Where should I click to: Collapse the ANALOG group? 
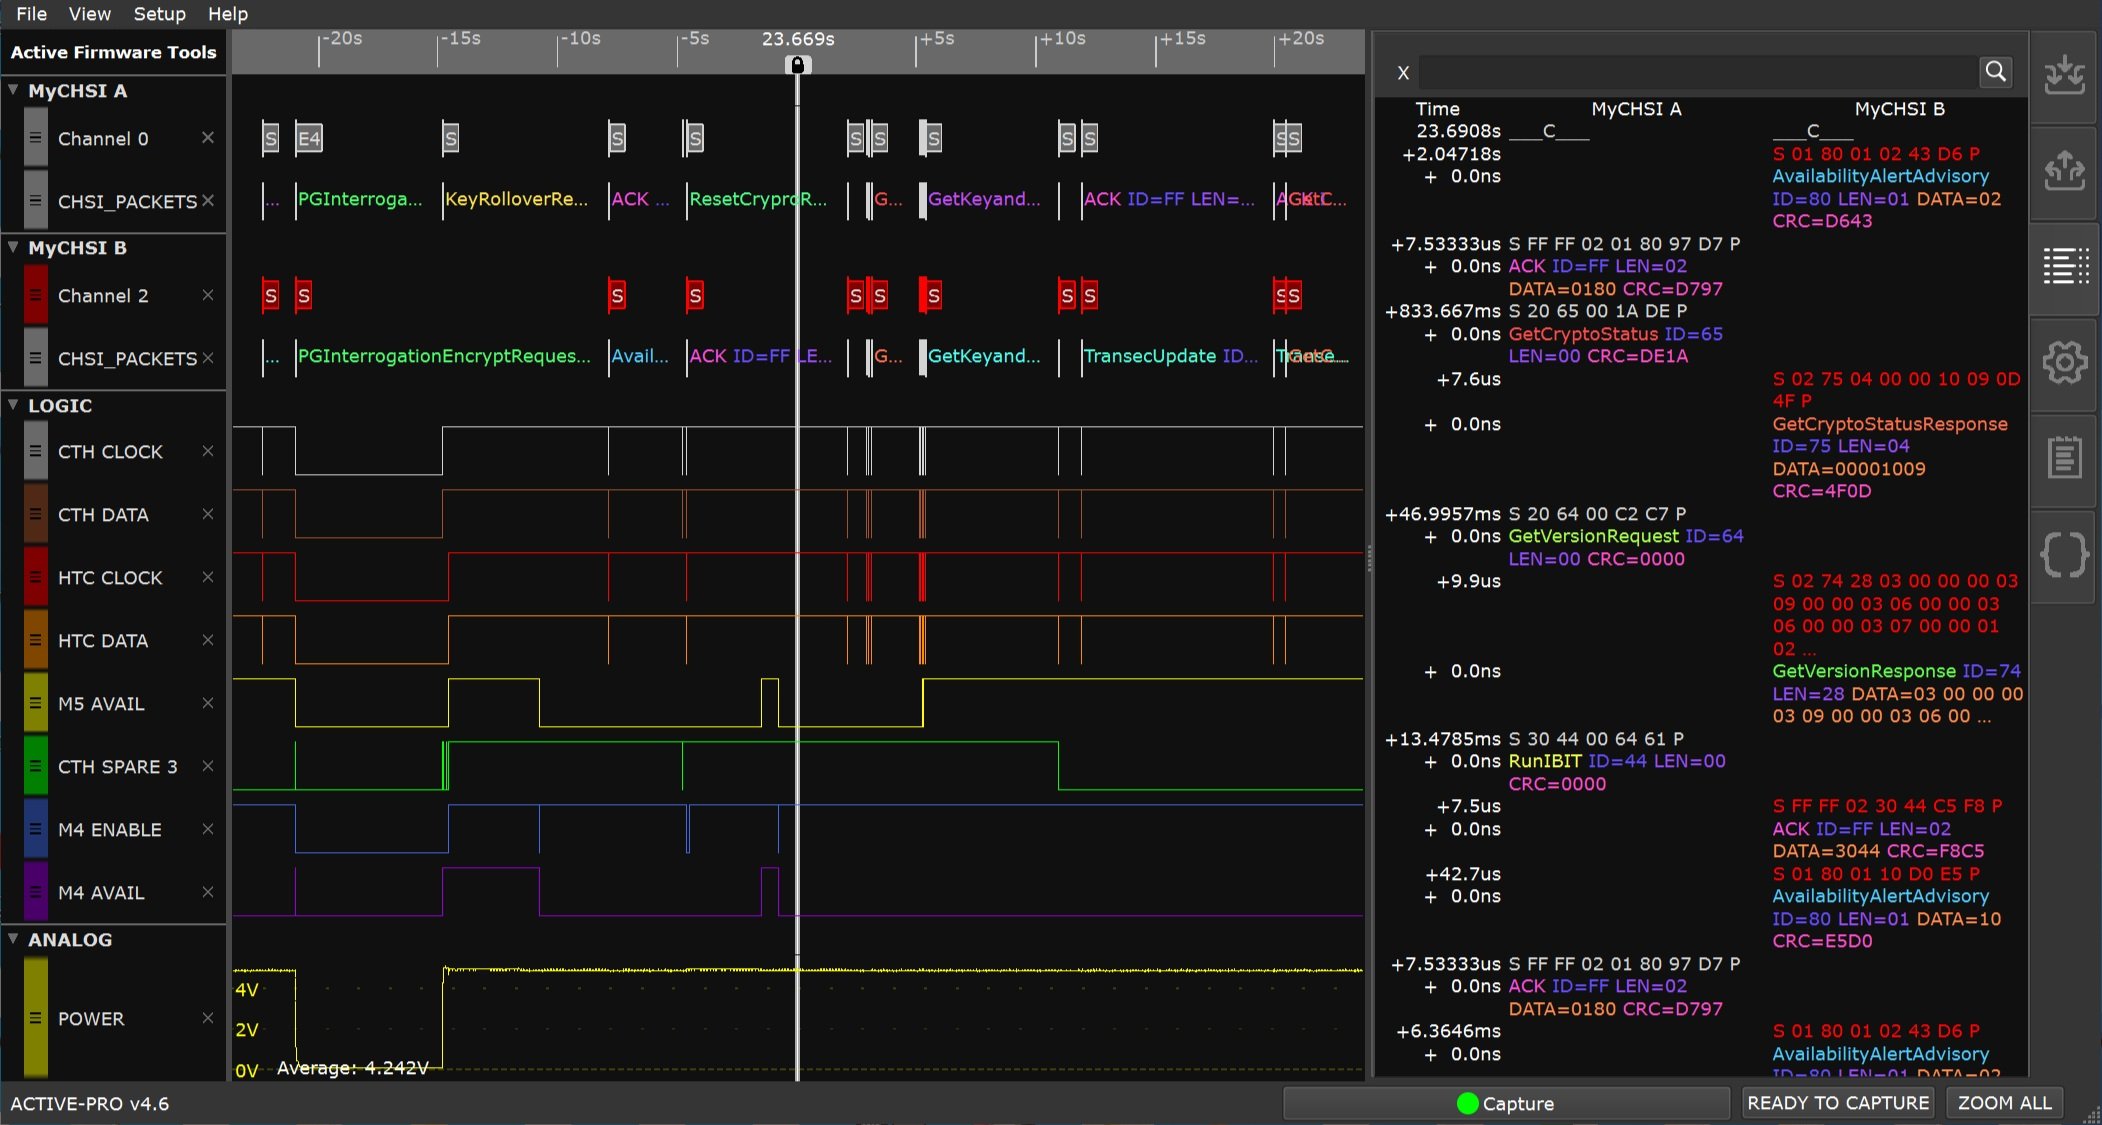coord(14,939)
